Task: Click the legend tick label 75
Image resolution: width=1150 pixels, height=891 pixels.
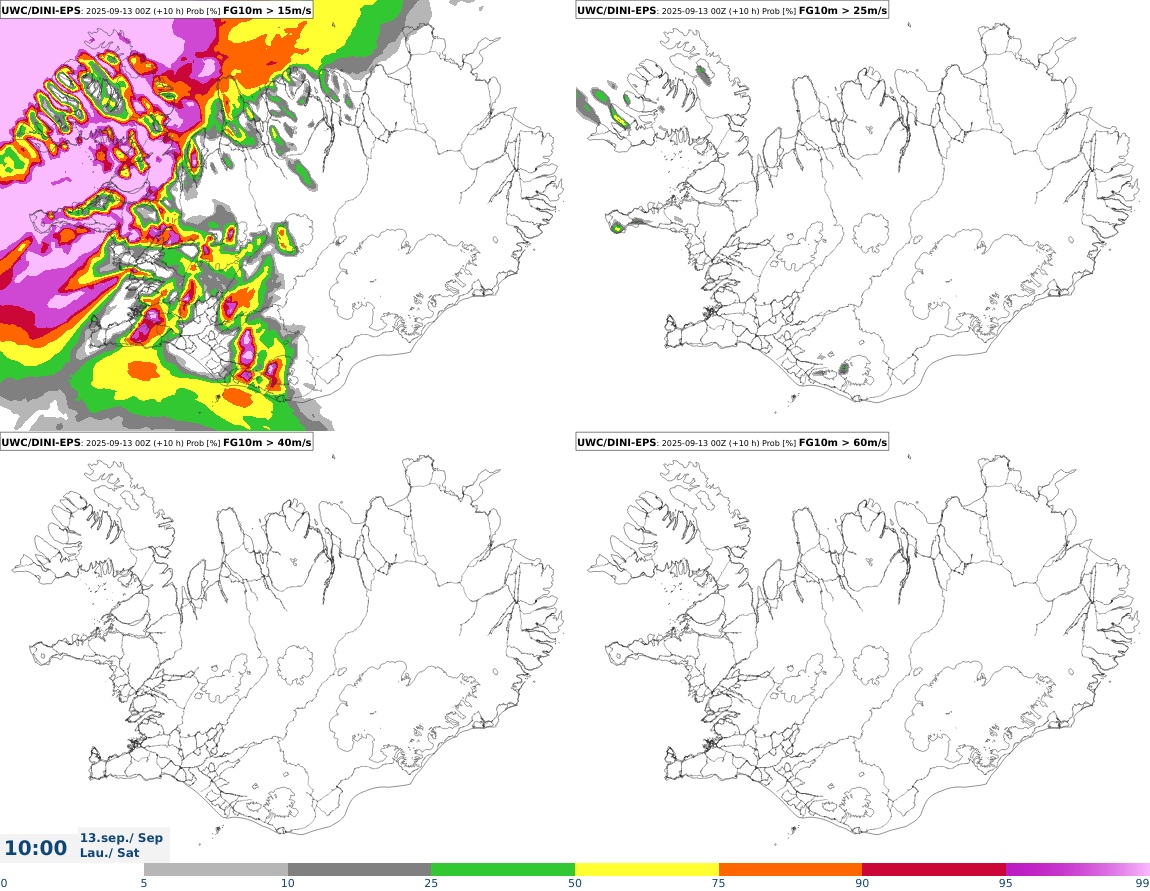Action: point(719,883)
